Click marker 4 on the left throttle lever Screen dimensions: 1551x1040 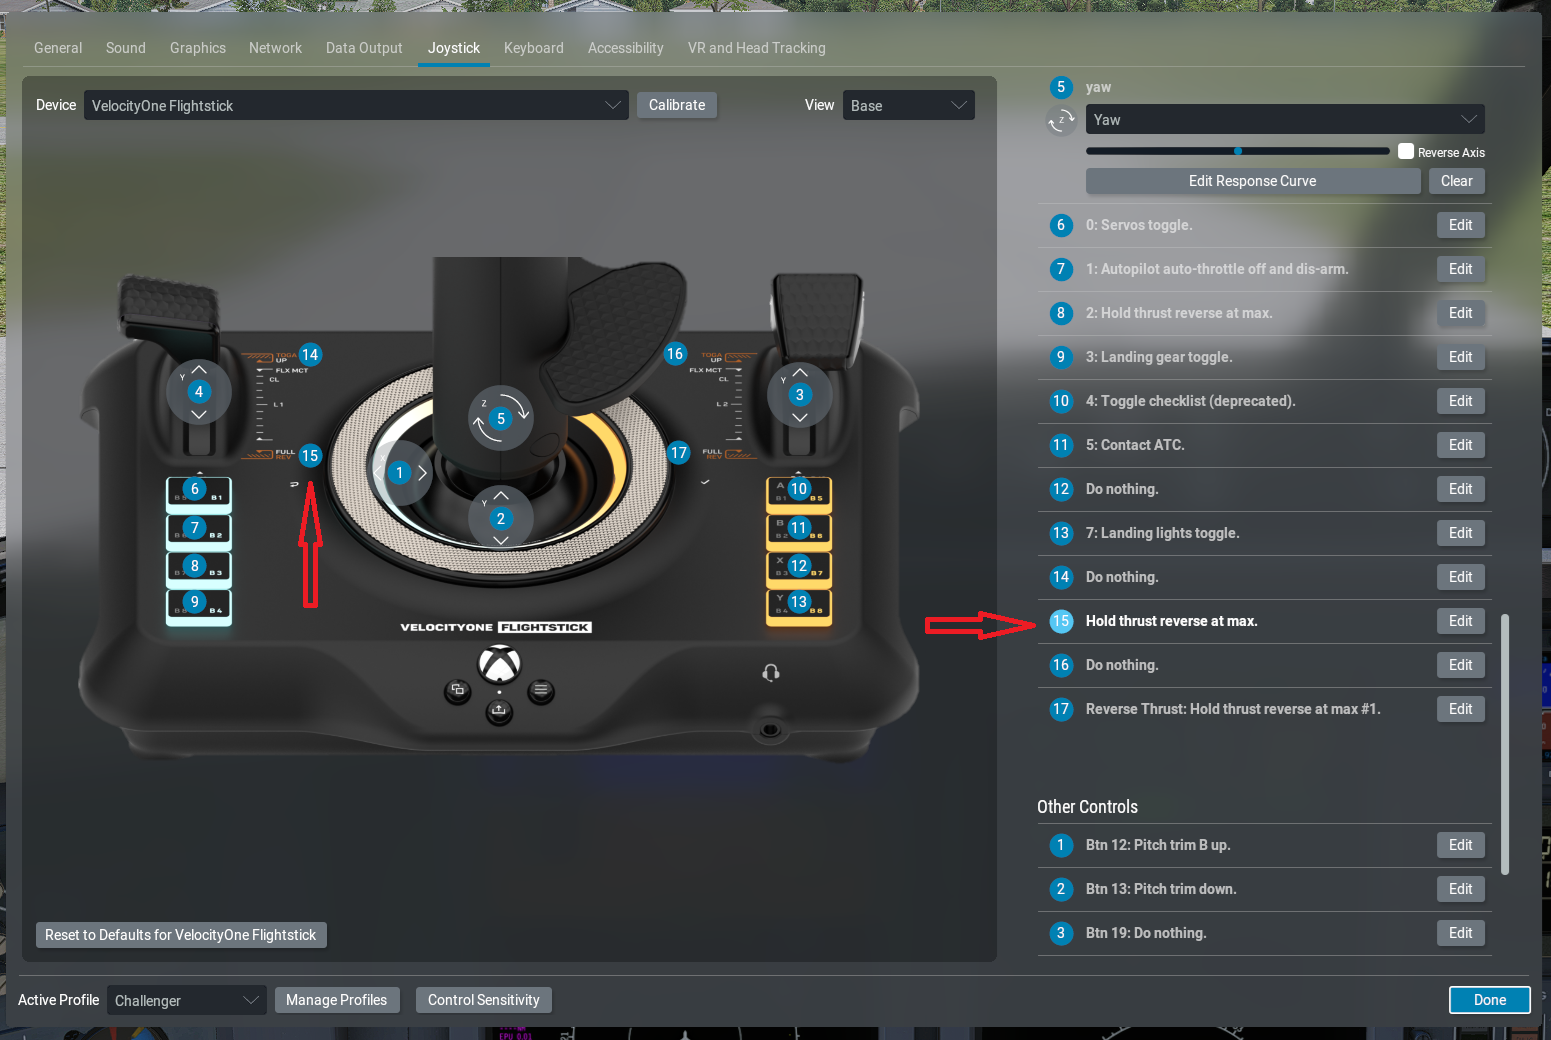tap(199, 392)
